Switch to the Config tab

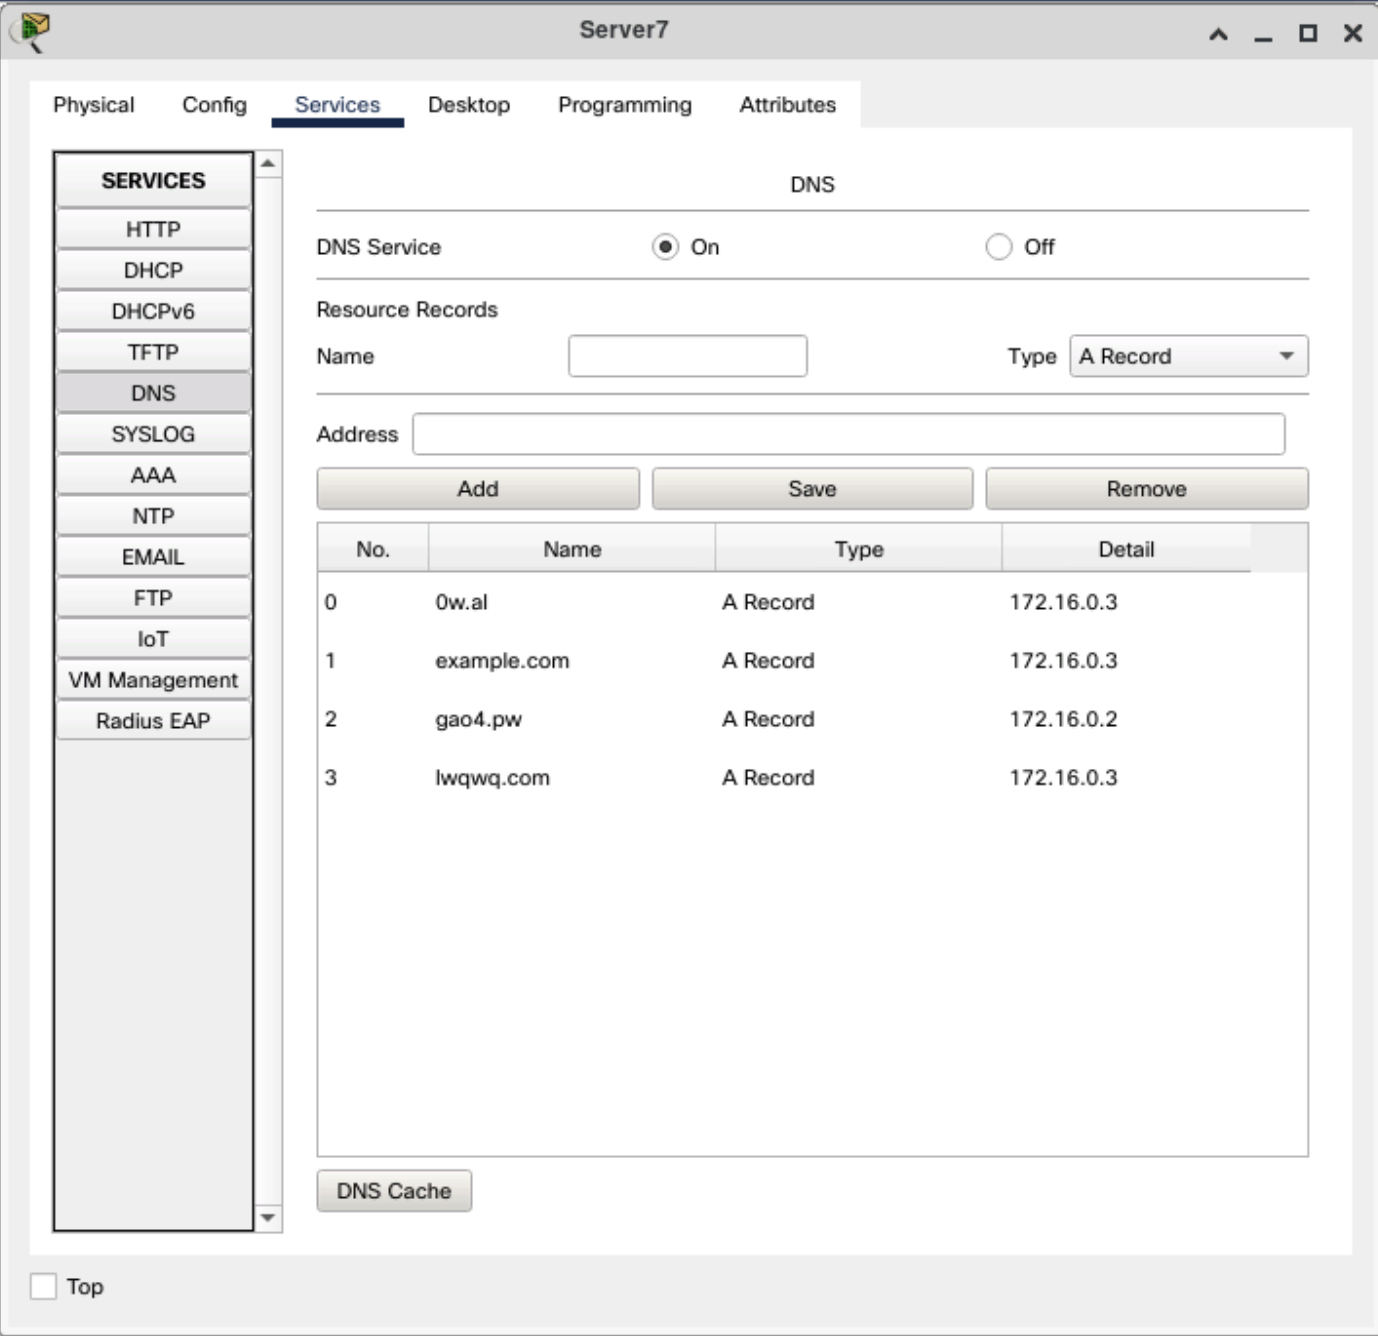click(214, 105)
